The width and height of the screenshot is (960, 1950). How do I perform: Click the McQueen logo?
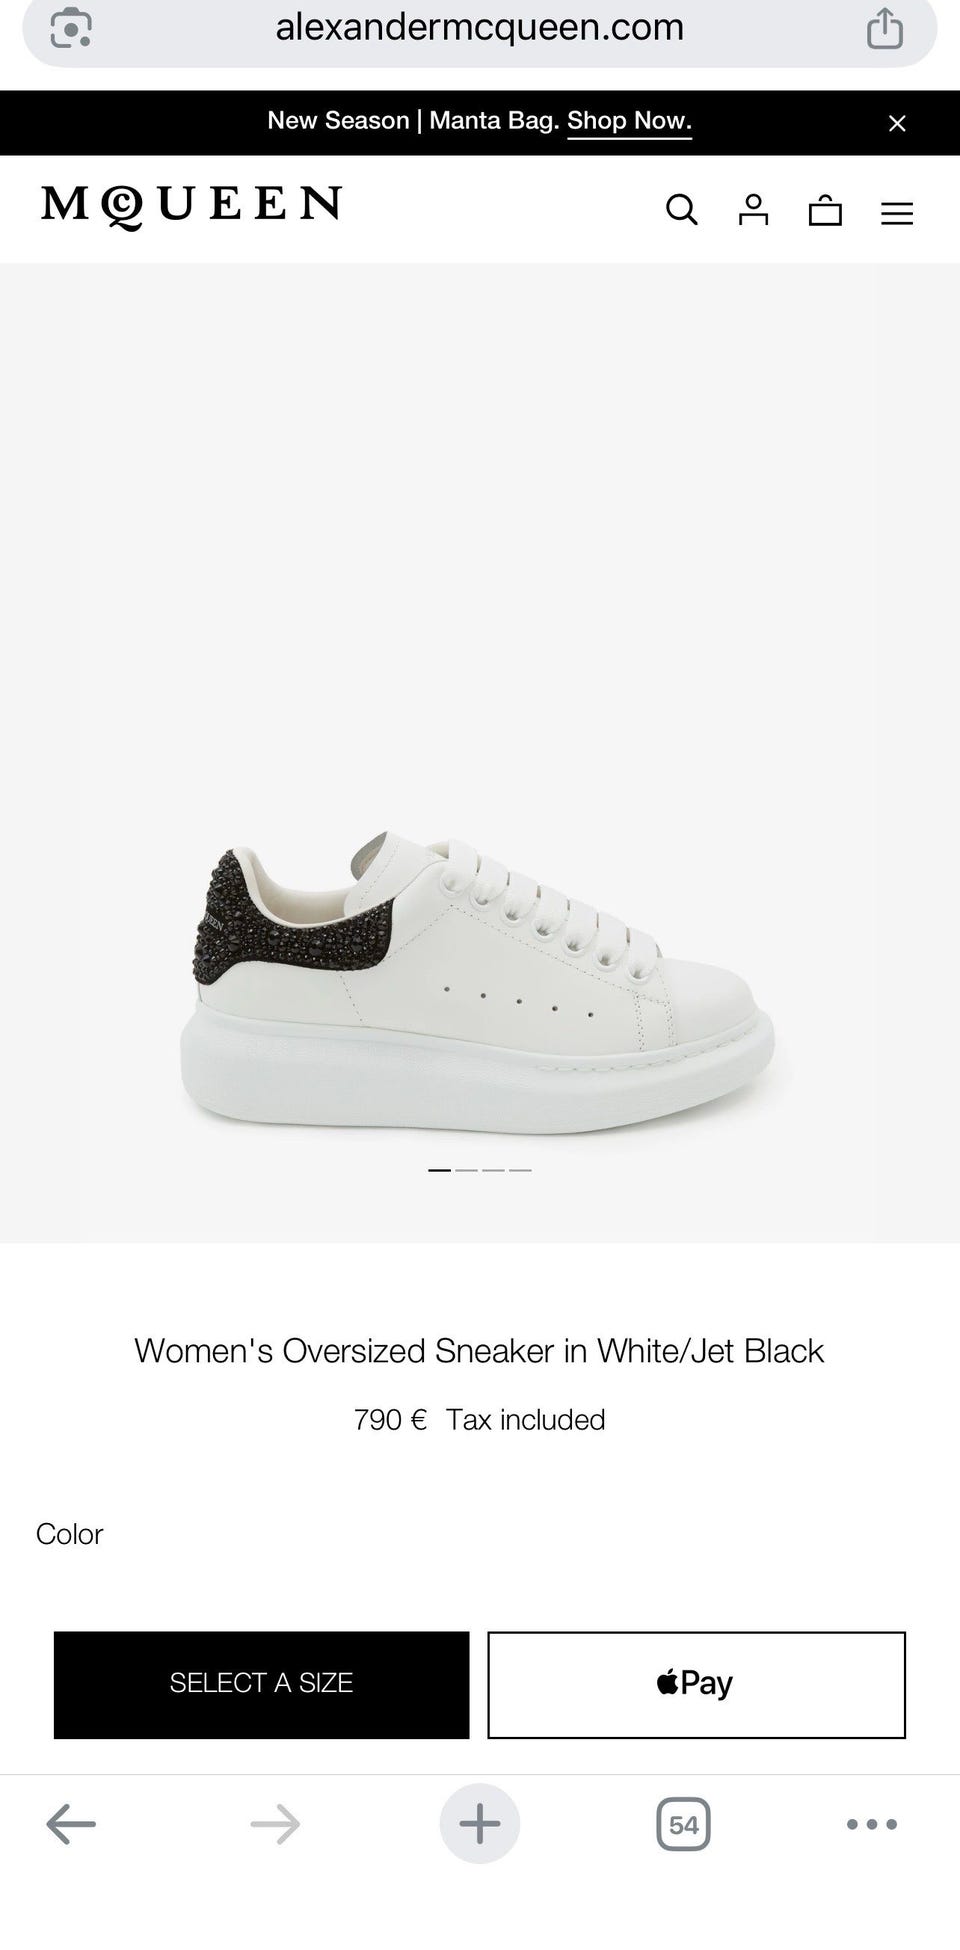[x=191, y=207]
